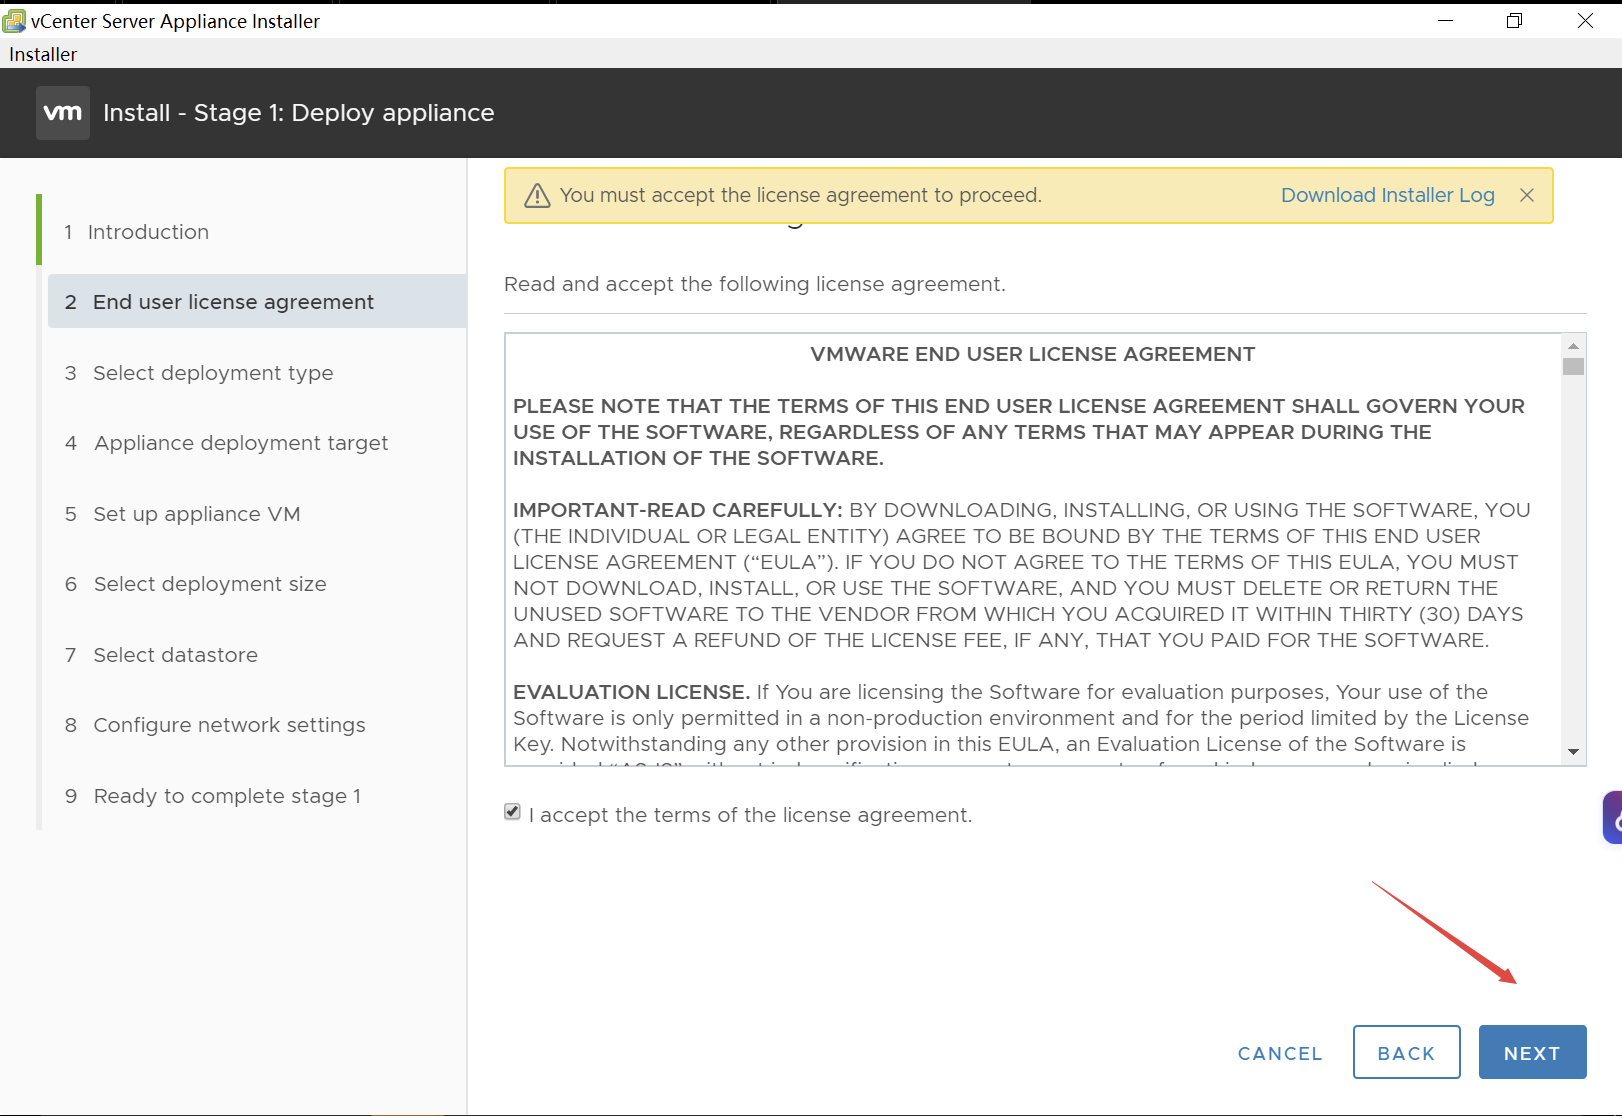This screenshot has width=1622, height=1116.
Task: Toggle the accept license terms checkbox
Action: click(x=513, y=812)
